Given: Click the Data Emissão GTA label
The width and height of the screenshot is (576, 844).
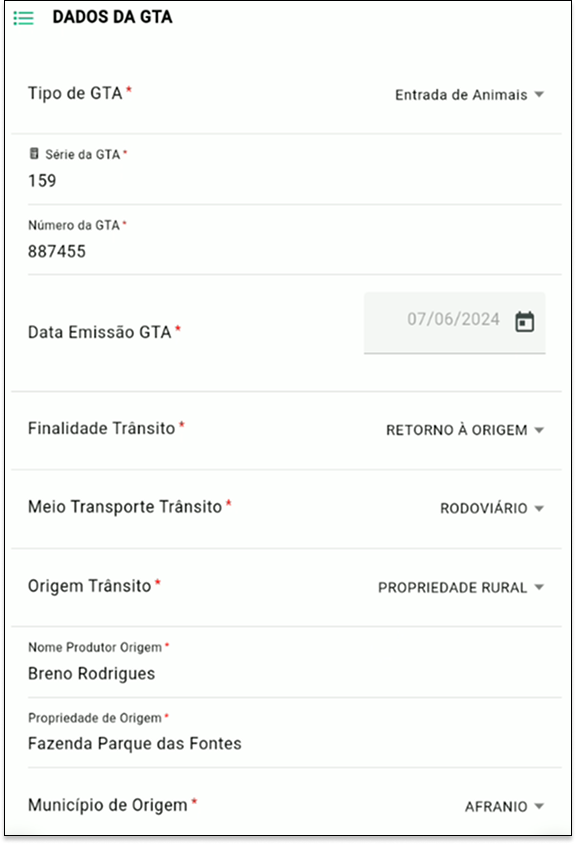Looking at the screenshot, I should (100, 332).
